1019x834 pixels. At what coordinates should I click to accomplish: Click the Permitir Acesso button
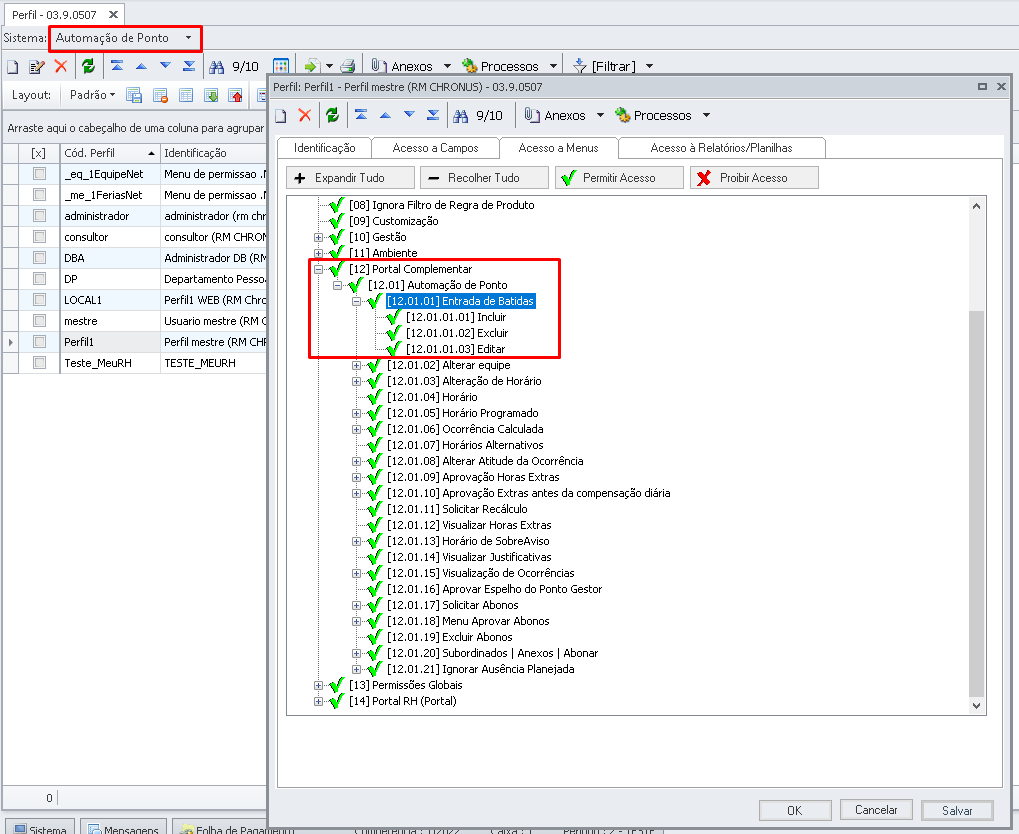(619, 178)
